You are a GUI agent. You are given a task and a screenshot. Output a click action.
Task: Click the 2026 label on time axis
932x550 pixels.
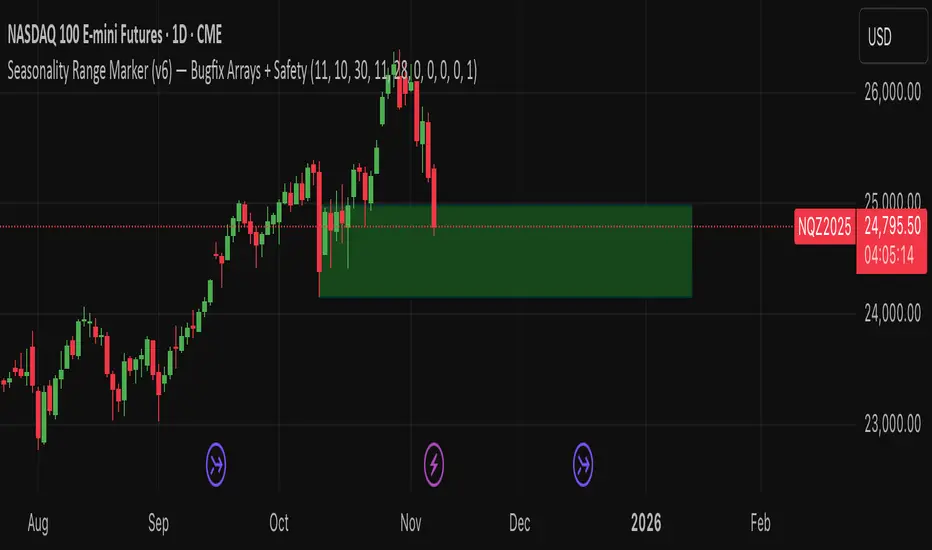click(x=646, y=523)
